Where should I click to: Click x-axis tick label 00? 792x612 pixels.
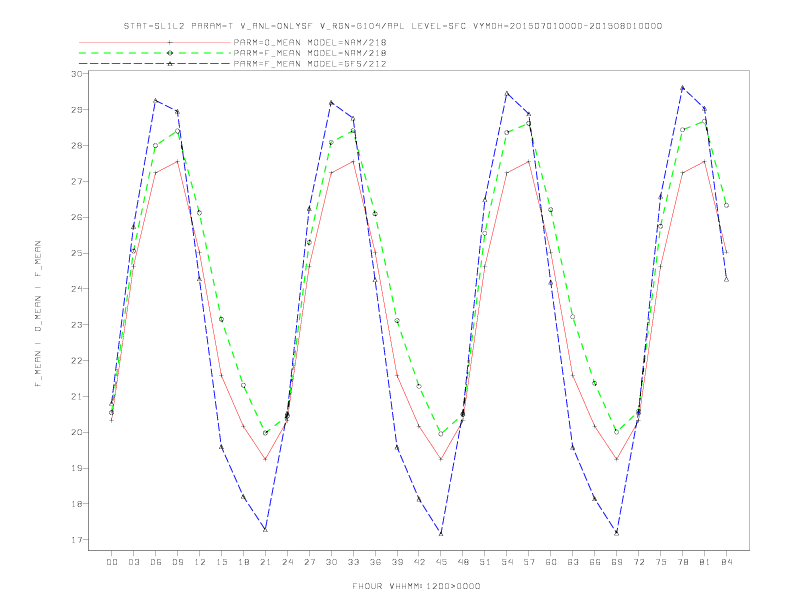coord(112,562)
